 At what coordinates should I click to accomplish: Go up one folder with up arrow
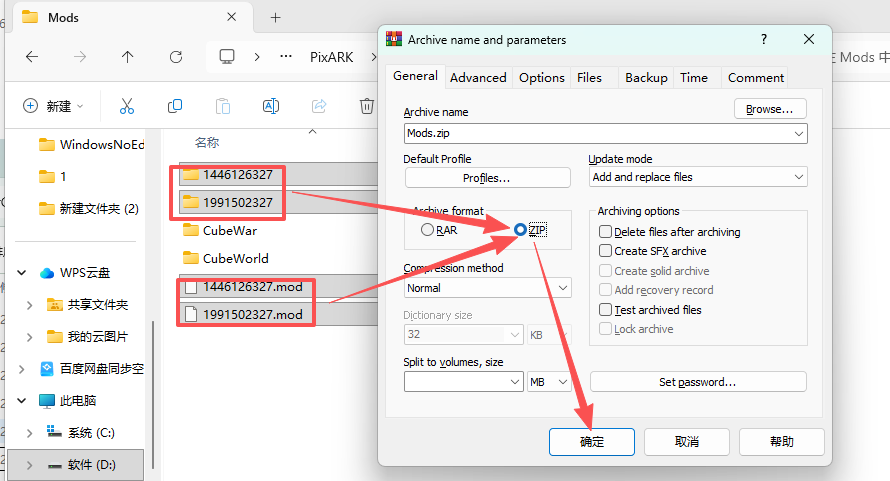coord(128,57)
